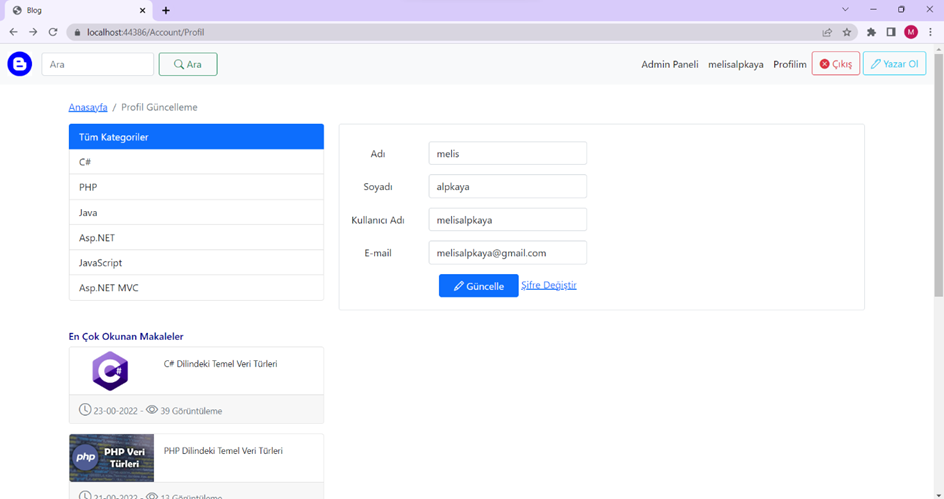The height and width of the screenshot is (499, 944).
Task: Click the En Çok Okunan Makaleler heading
Action: click(x=126, y=336)
